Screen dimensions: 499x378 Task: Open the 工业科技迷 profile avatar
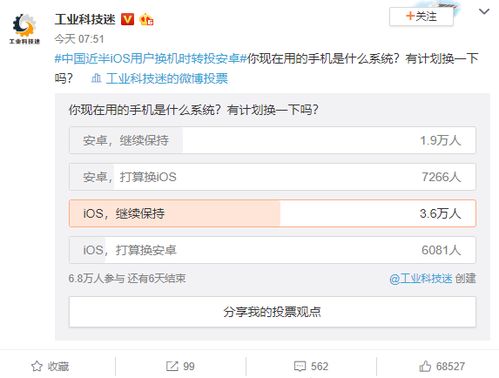(24, 29)
